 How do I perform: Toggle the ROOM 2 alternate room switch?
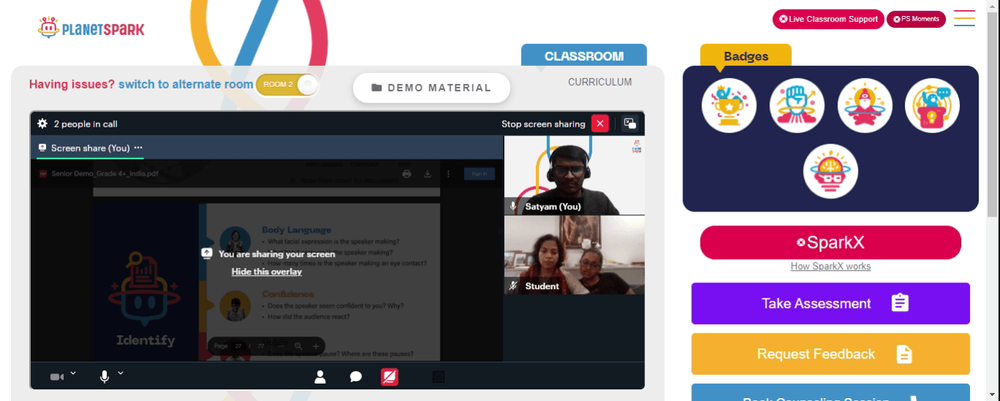[287, 85]
